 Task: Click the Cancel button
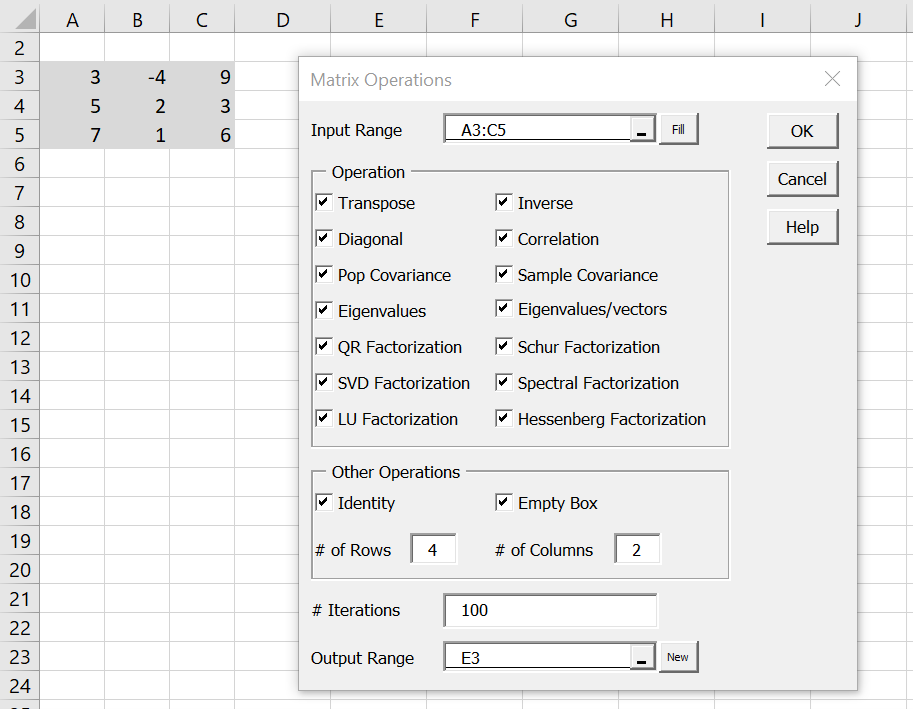(802, 179)
